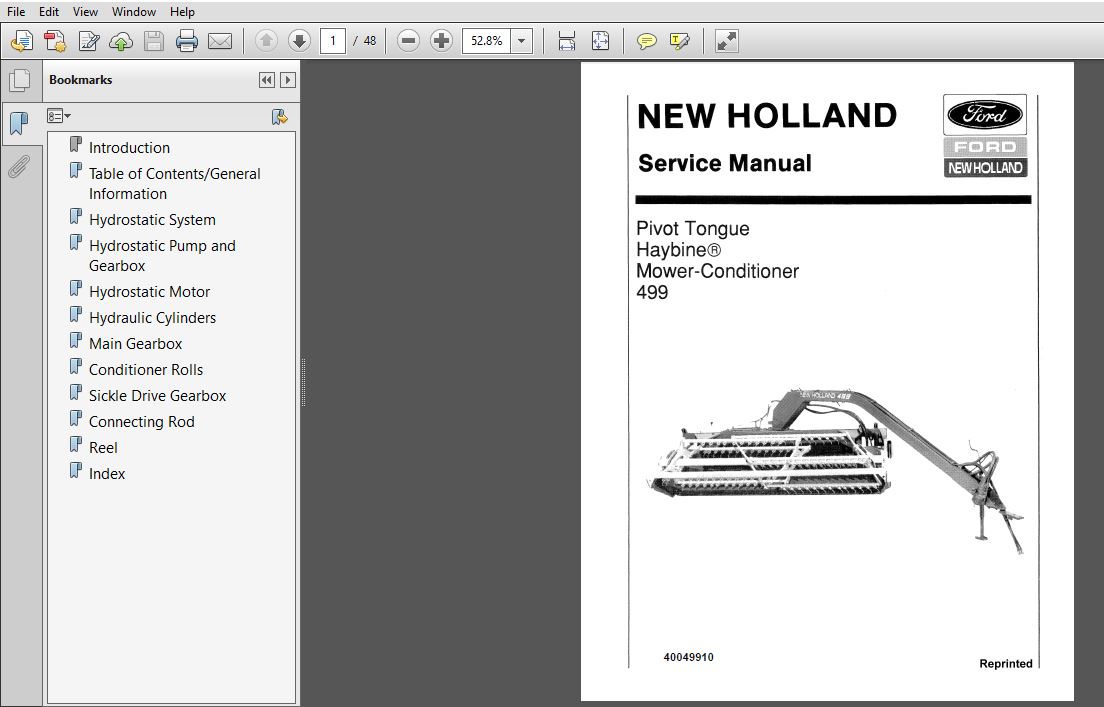
Task: Click the Create PDF toolbar icon
Action: click(x=22, y=41)
